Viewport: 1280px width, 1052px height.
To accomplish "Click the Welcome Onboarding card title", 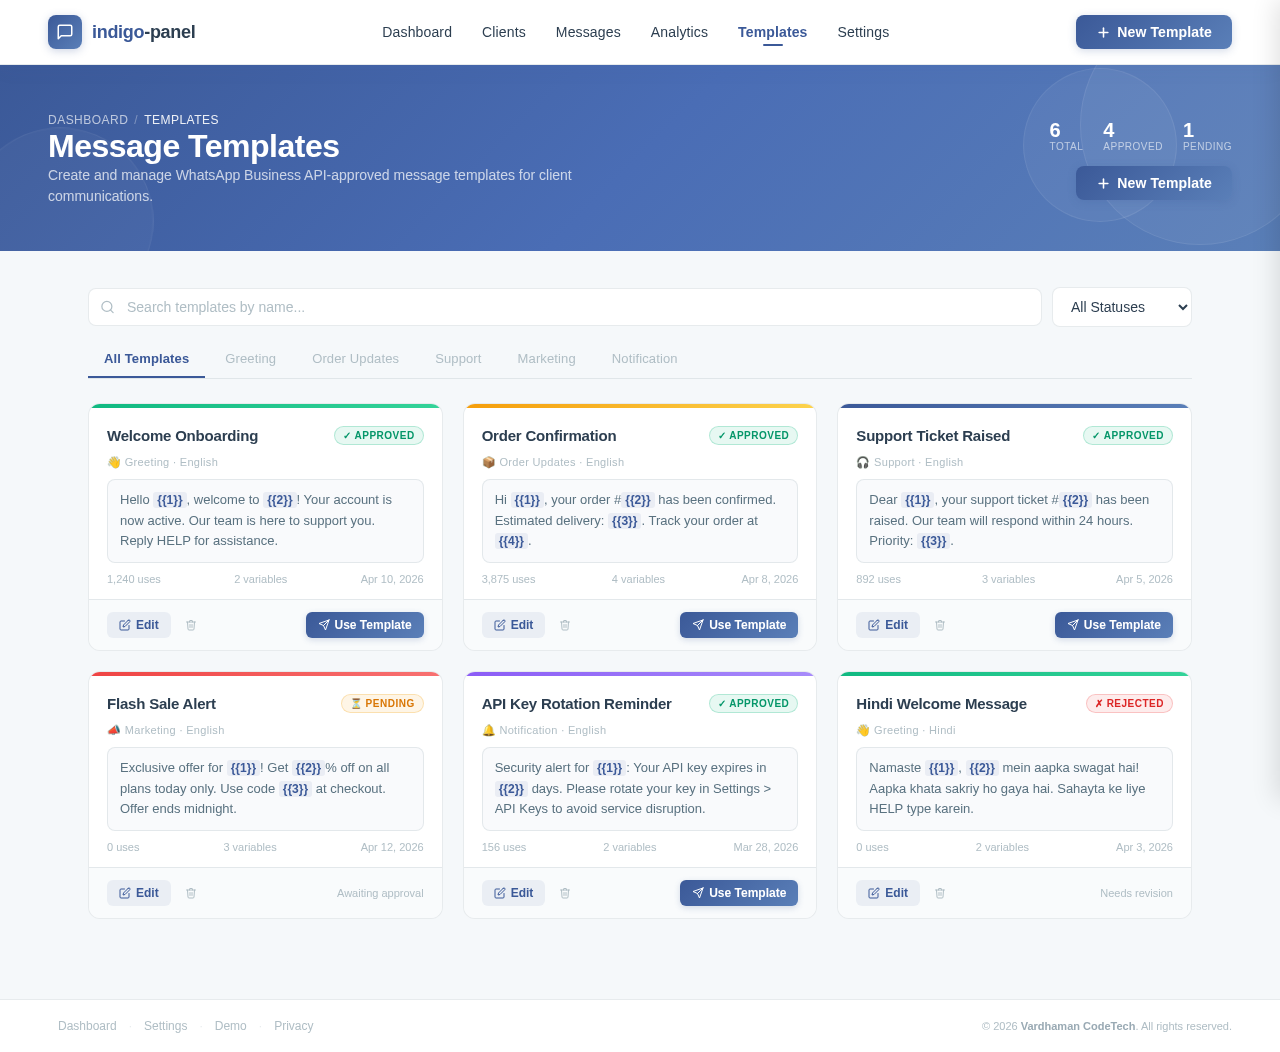I will [x=182, y=436].
